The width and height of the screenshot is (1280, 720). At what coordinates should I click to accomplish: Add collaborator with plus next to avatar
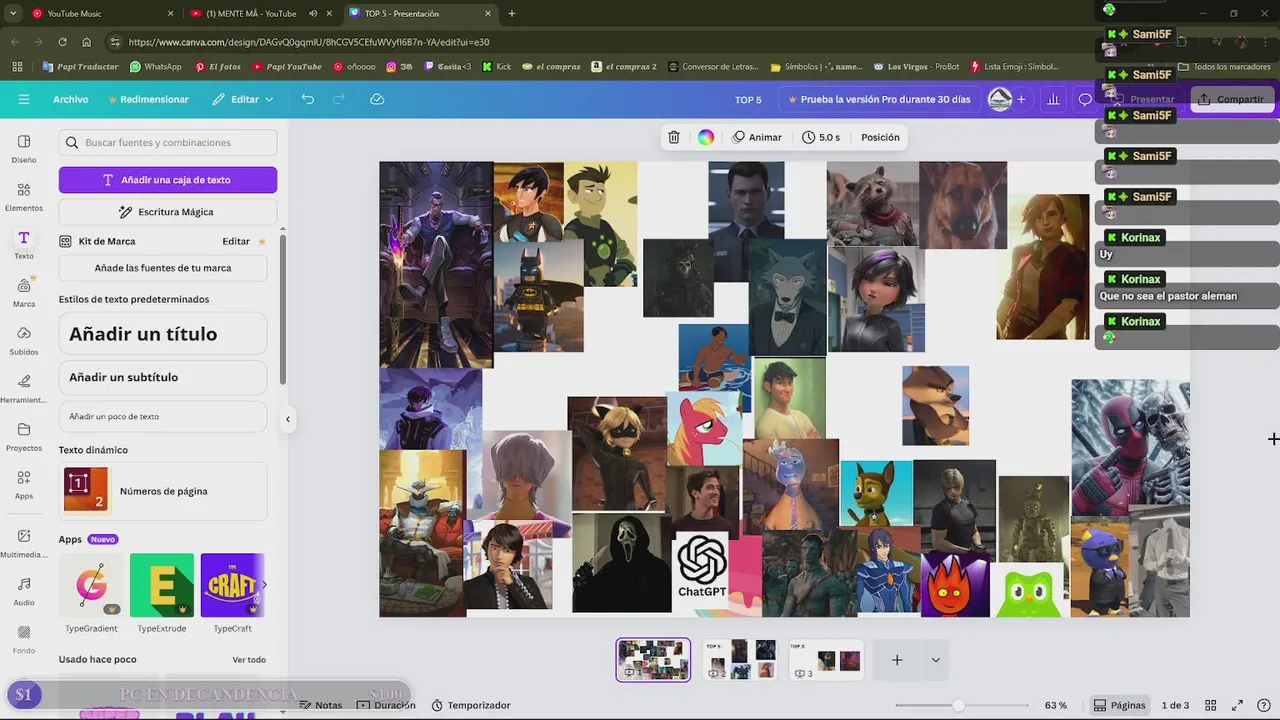point(1021,99)
